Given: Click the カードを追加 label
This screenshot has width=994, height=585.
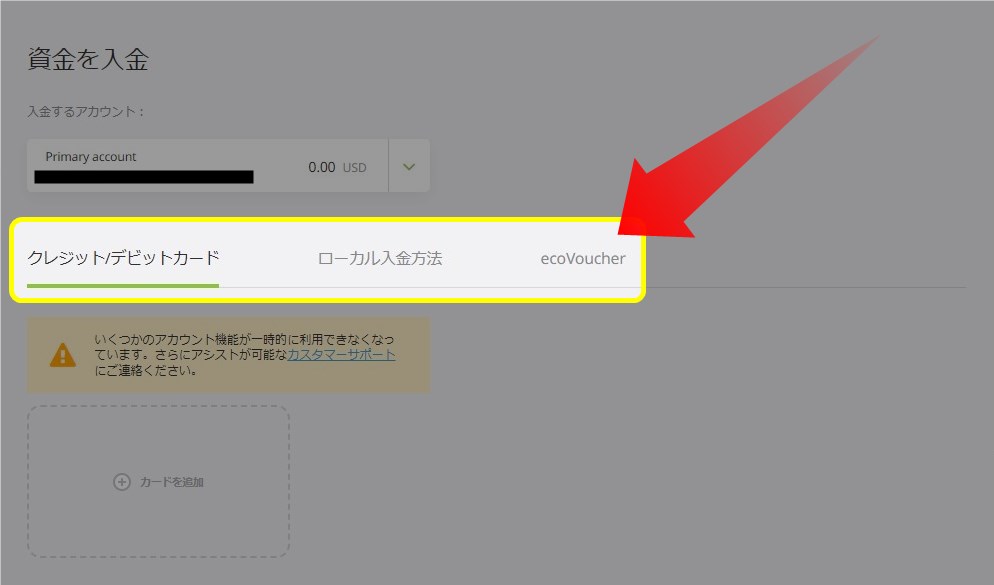Looking at the screenshot, I should [x=171, y=482].
